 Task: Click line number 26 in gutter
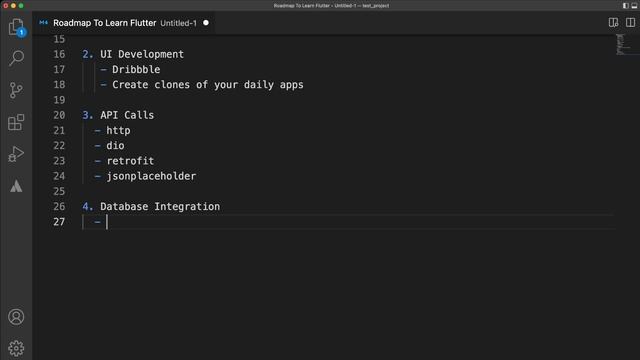[59, 207]
